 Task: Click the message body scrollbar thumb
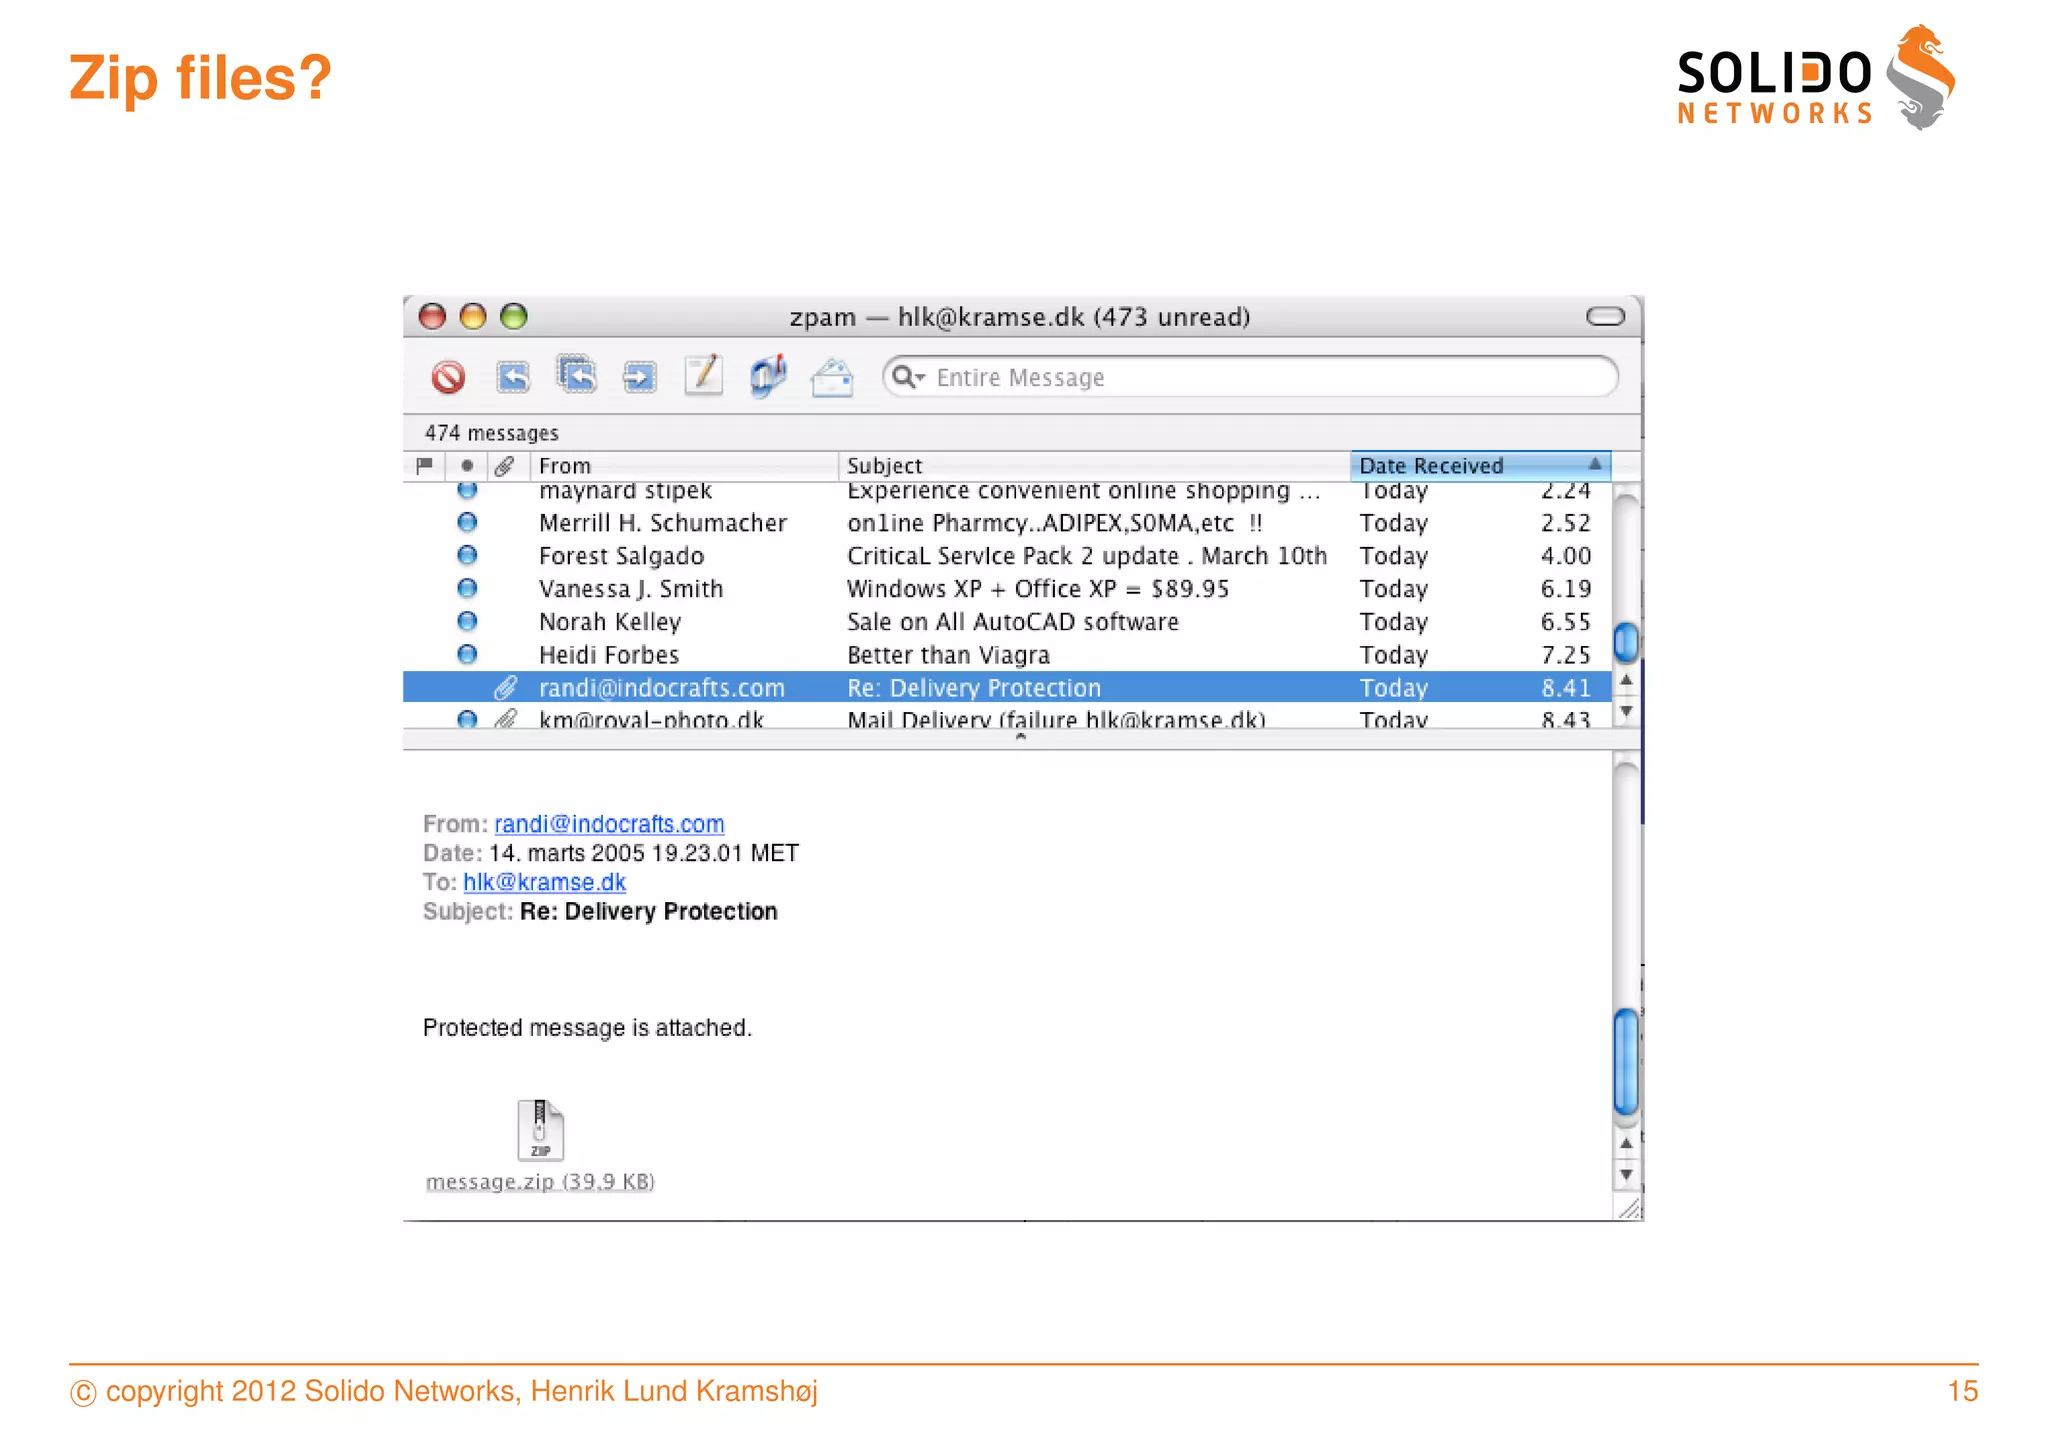click(1626, 1062)
